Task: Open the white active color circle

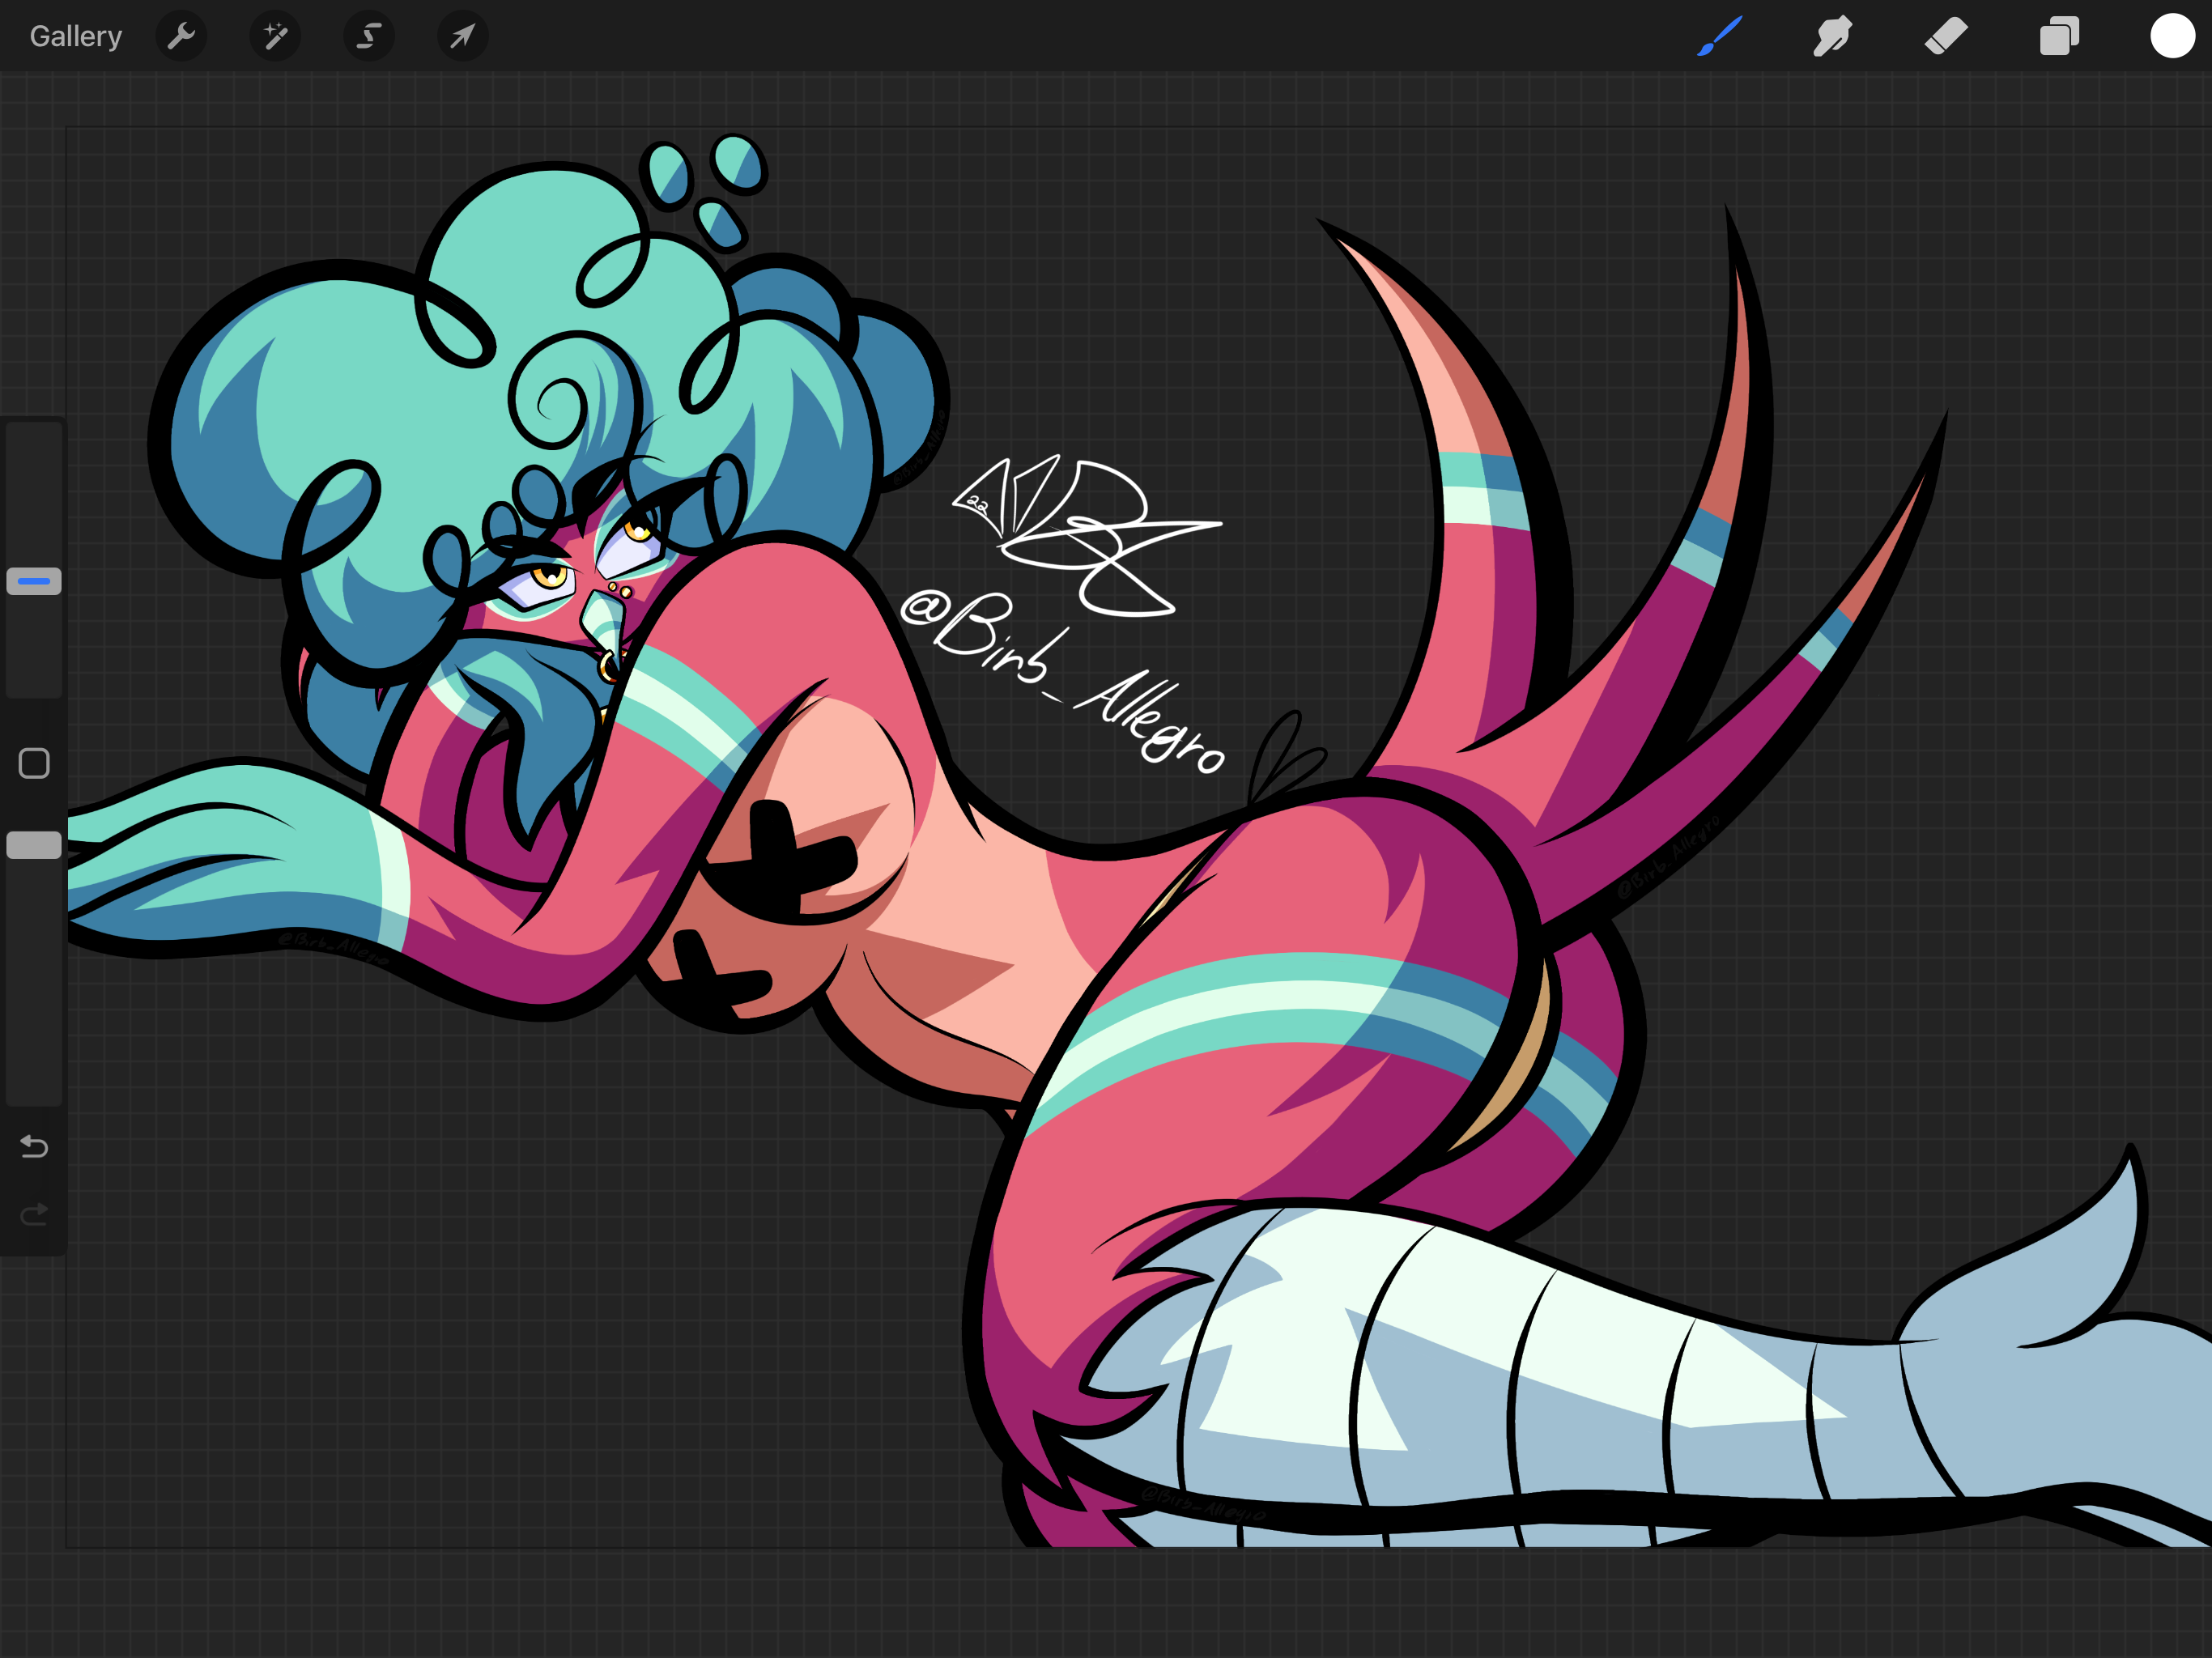Action: coord(2172,36)
